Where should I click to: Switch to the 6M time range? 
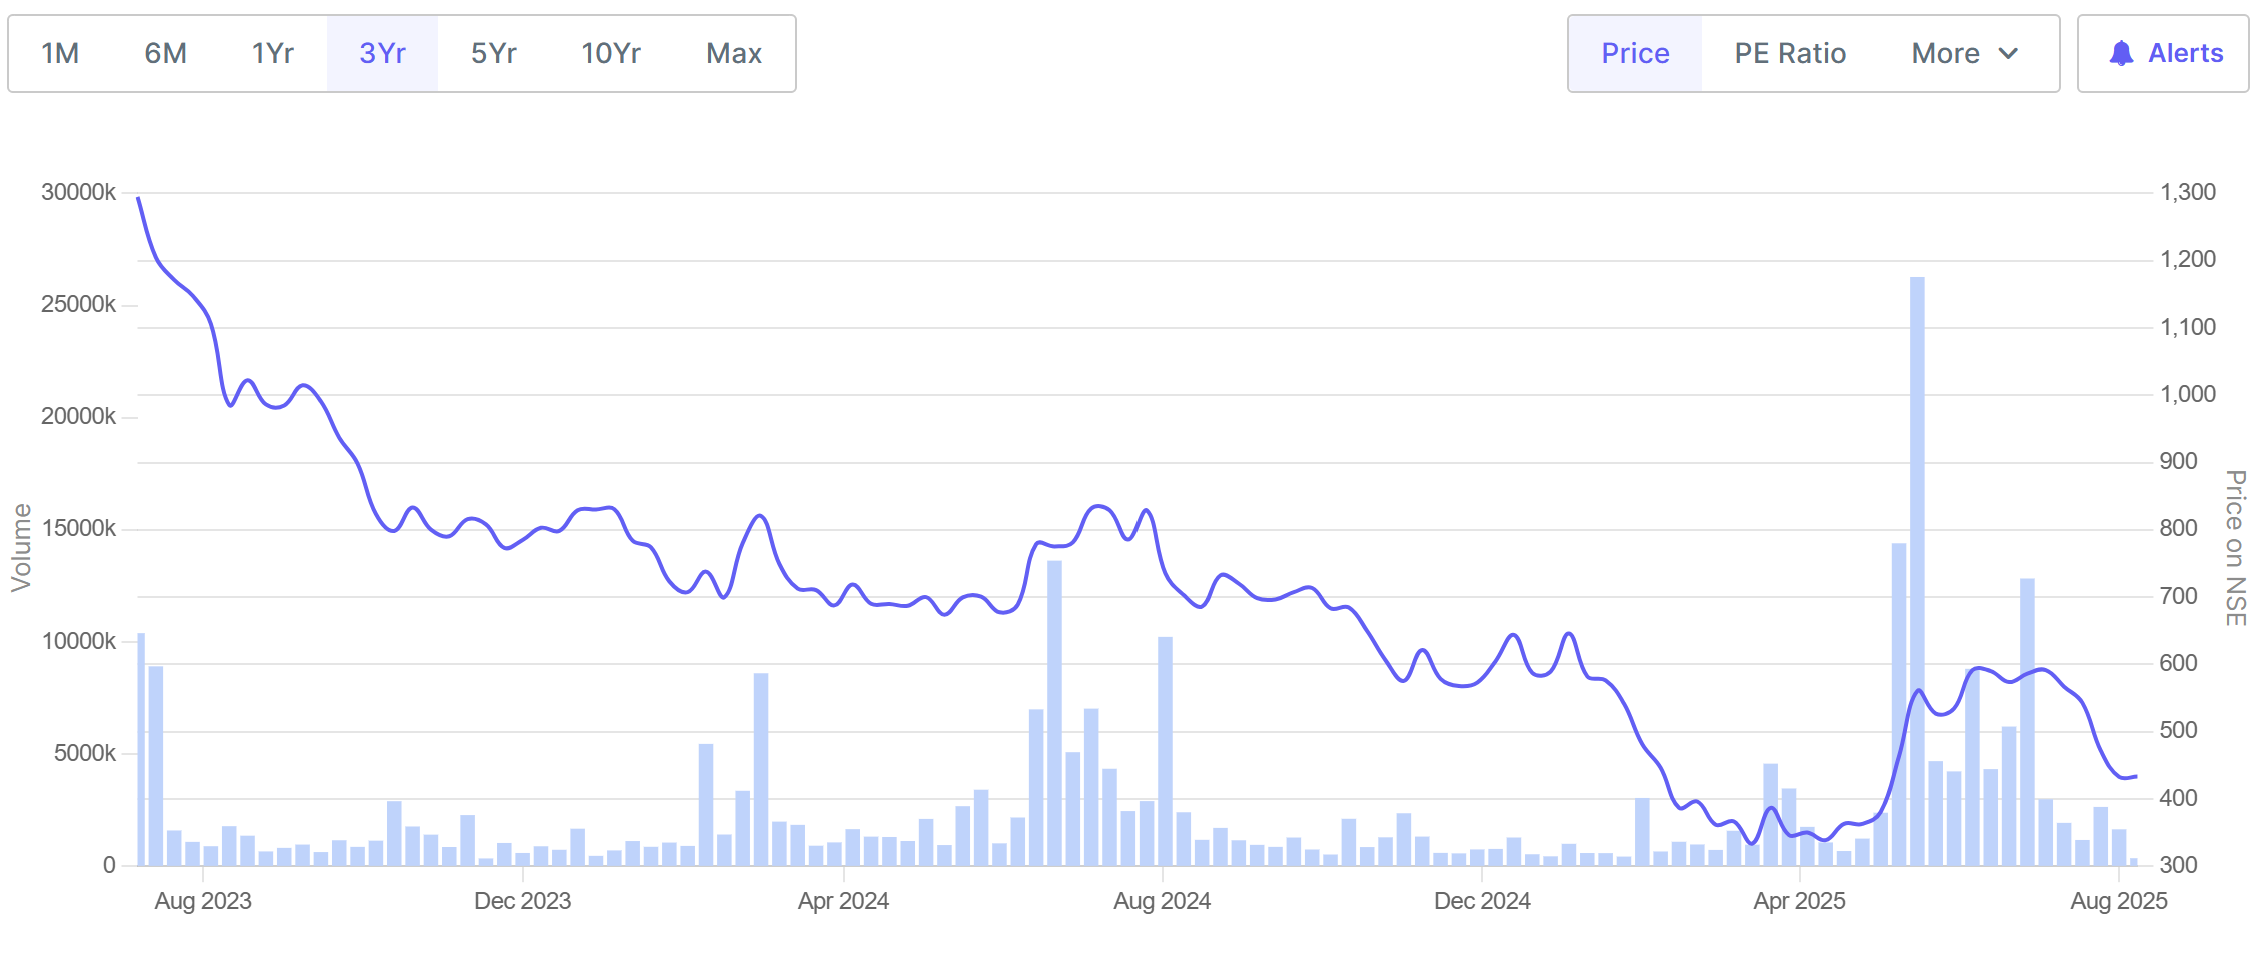[165, 54]
